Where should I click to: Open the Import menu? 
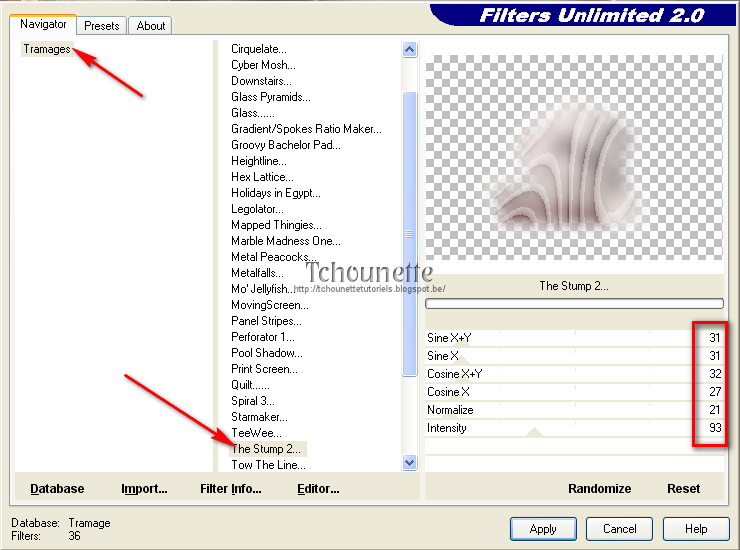144,489
